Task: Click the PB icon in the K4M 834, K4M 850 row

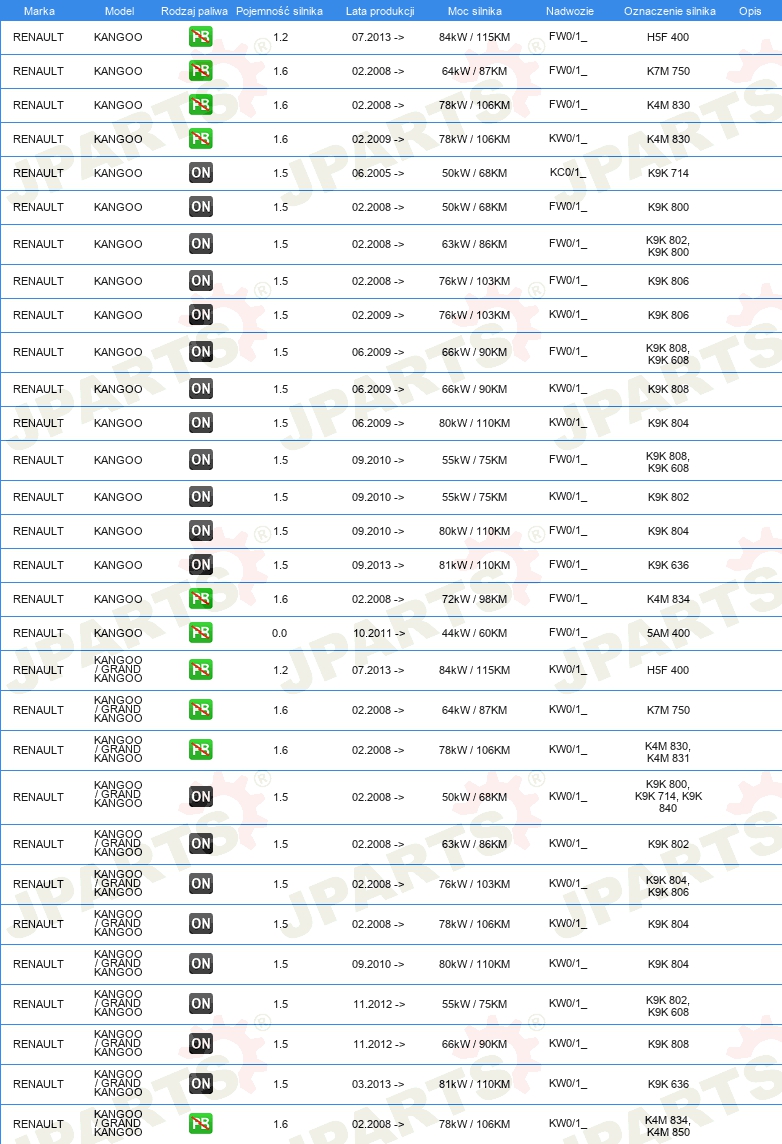Action: coord(201,1124)
